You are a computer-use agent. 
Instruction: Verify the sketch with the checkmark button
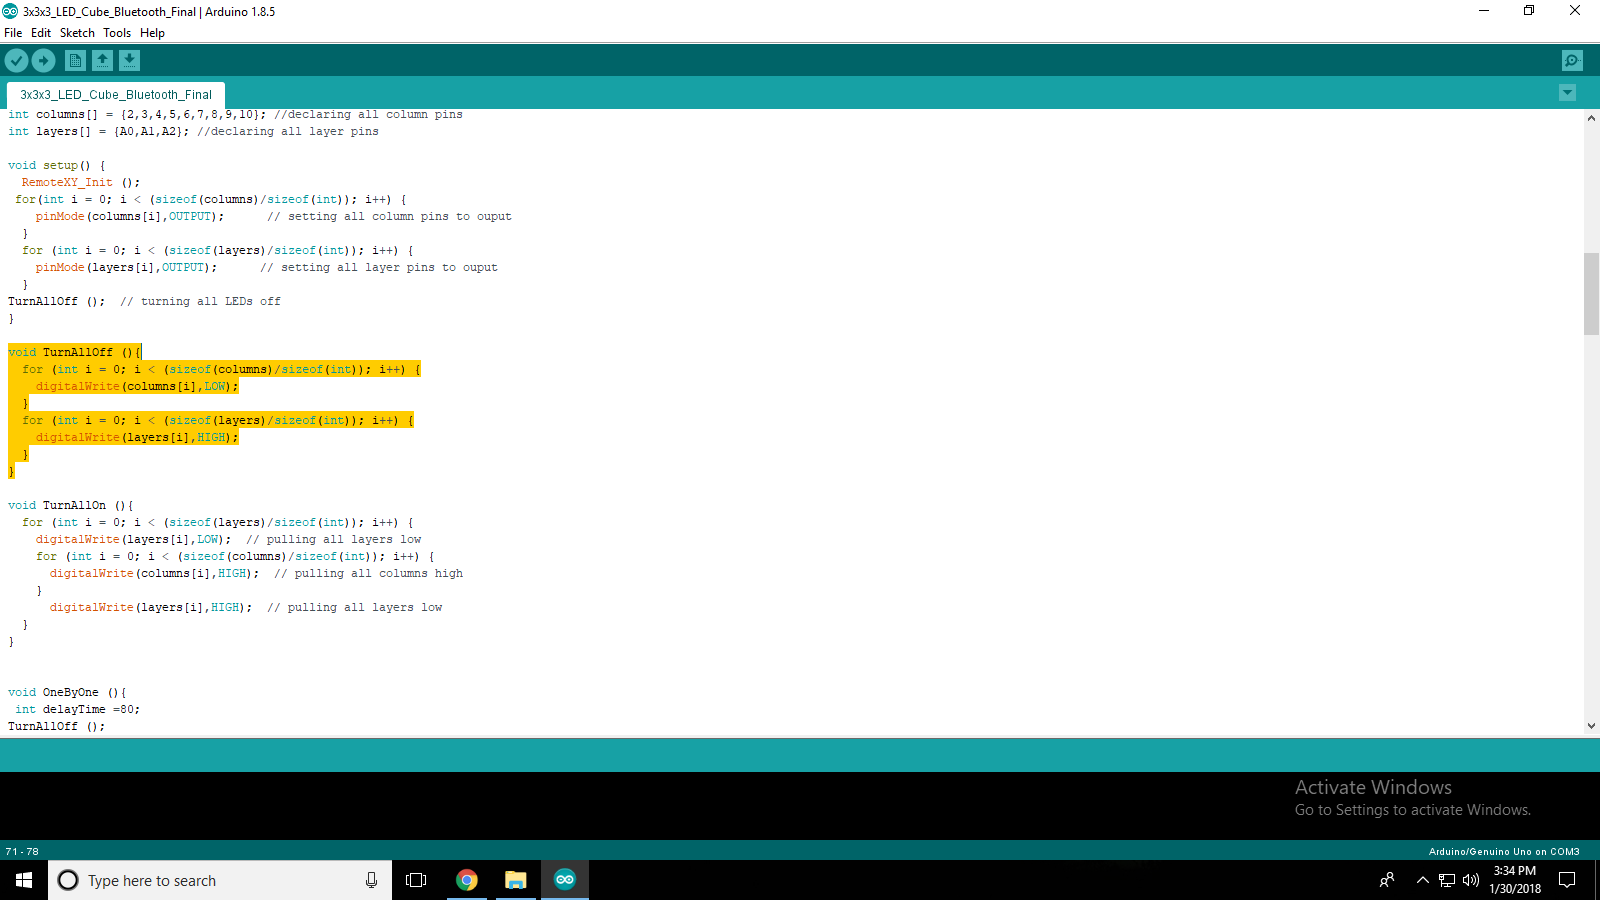(16, 61)
